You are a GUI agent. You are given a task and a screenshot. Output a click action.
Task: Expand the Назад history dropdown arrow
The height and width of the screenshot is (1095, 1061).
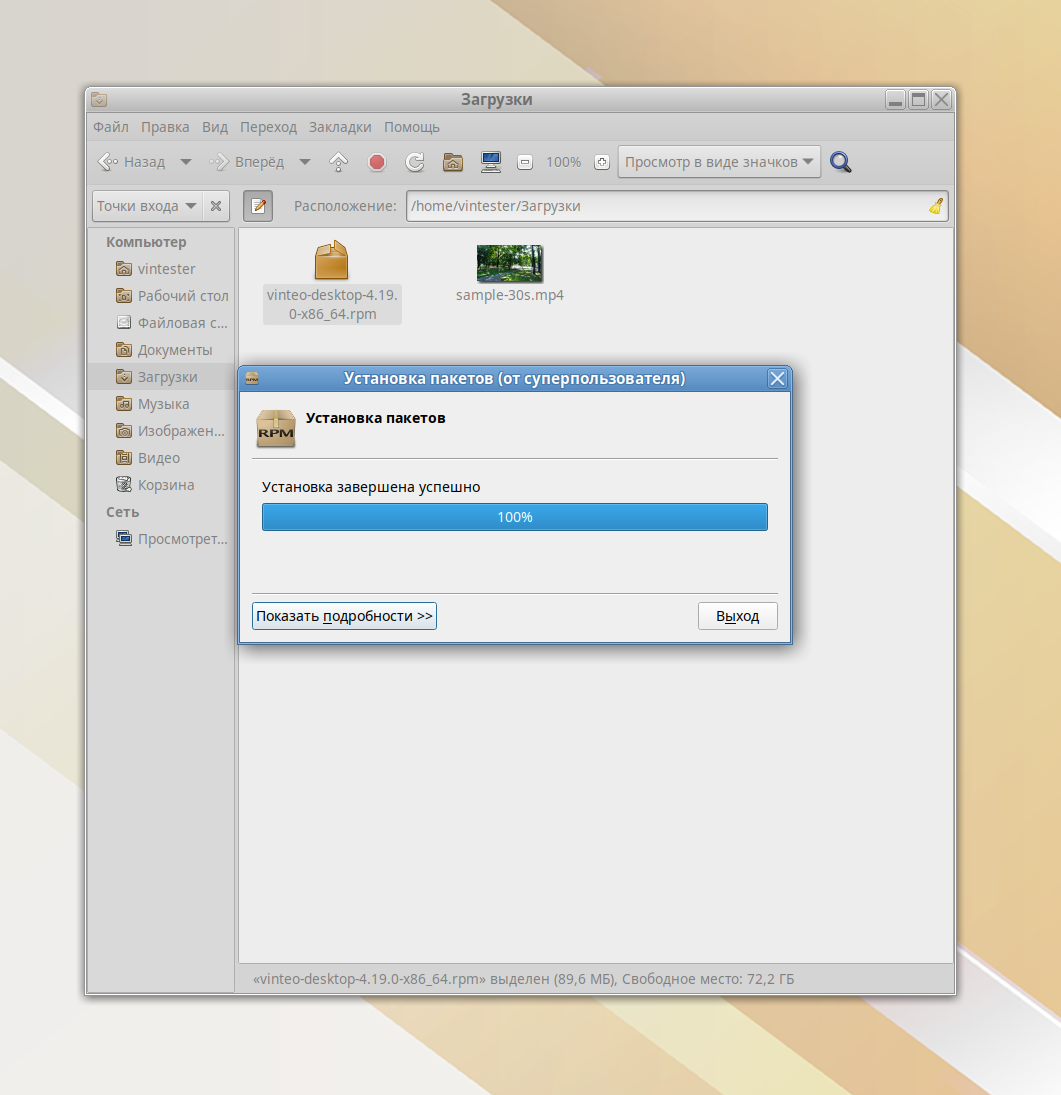[x=185, y=162]
